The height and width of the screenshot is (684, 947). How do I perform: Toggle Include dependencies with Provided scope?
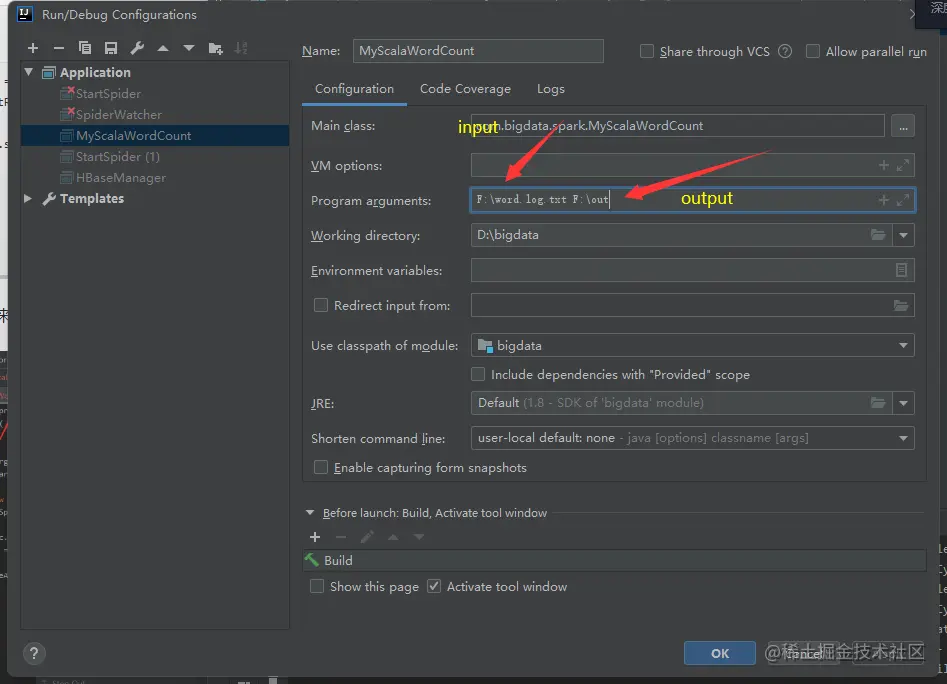(478, 374)
